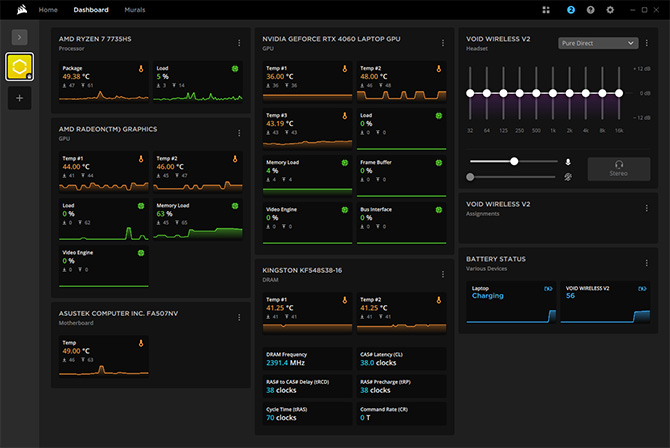Open Kingston DRAM panel menu
Viewport: 670px width, 448px height.
pyautogui.click(x=443, y=274)
